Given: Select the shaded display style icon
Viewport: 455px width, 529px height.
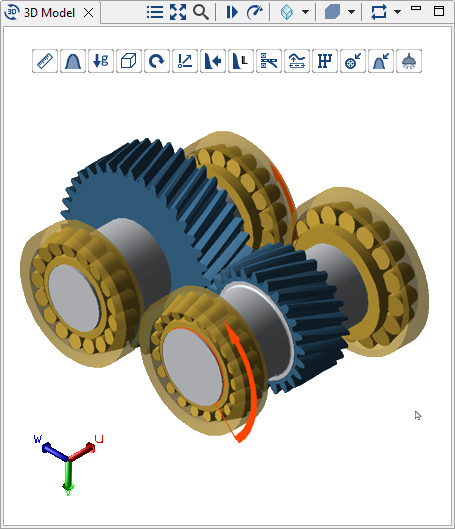Looking at the screenshot, I should pos(332,12).
